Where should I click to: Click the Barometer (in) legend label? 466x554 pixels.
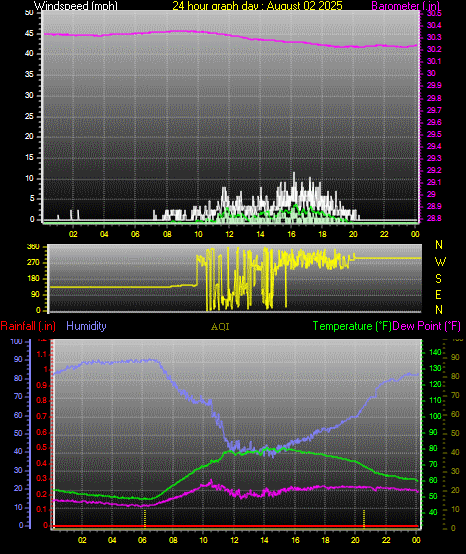pyautogui.click(x=406, y=6)
